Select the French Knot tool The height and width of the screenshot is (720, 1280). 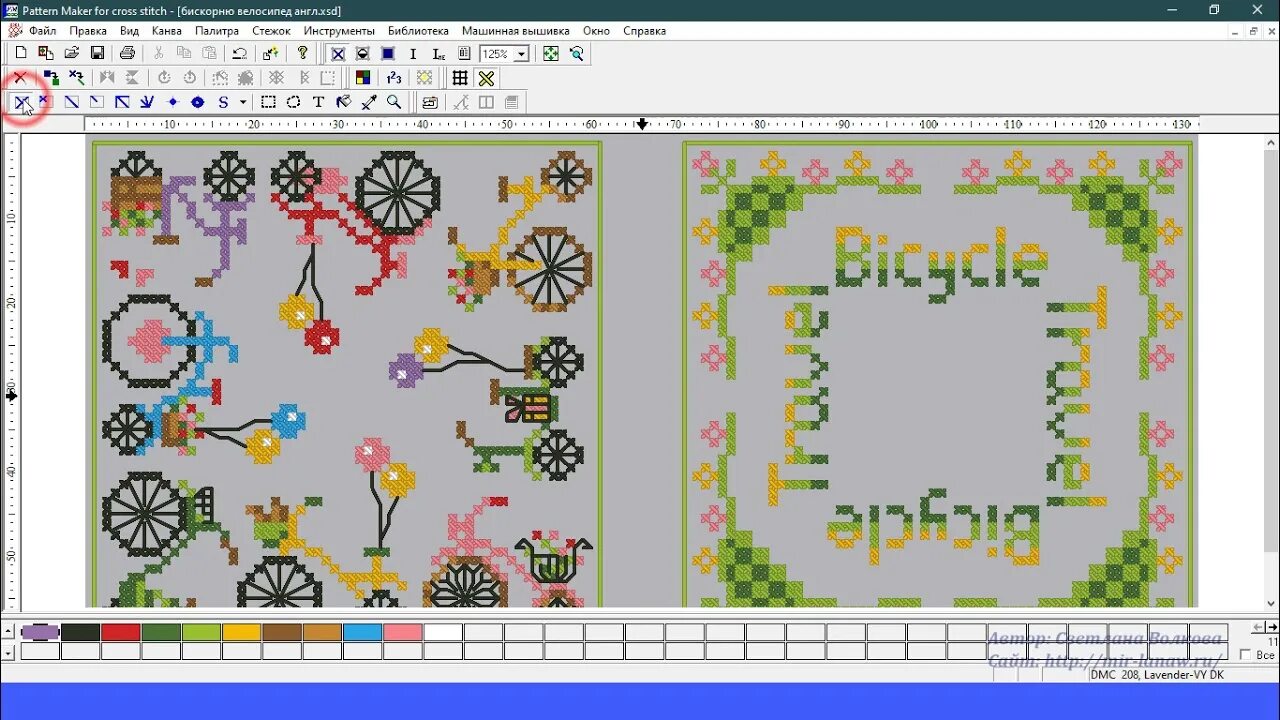[x=172, y=102]
